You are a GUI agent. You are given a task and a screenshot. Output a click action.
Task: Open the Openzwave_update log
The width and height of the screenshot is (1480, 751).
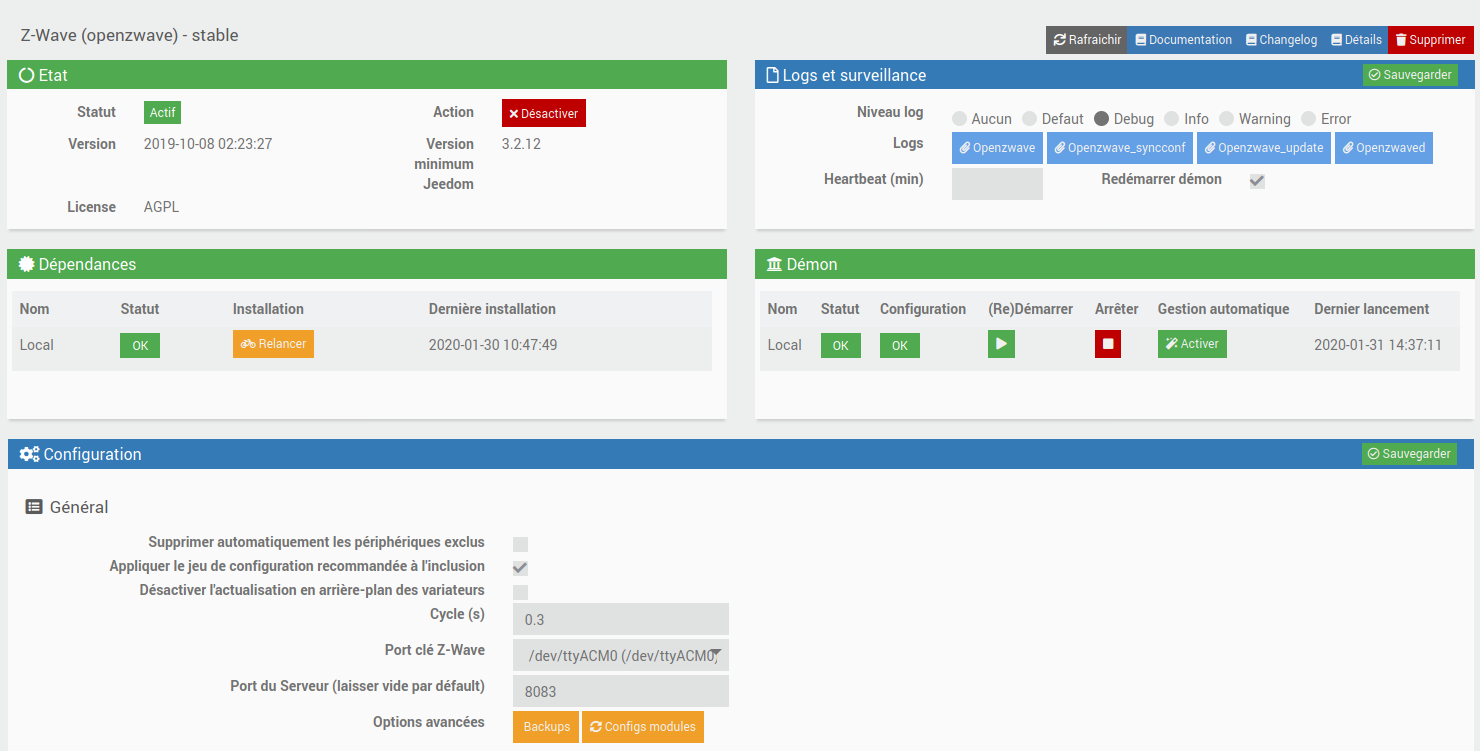1264,148
